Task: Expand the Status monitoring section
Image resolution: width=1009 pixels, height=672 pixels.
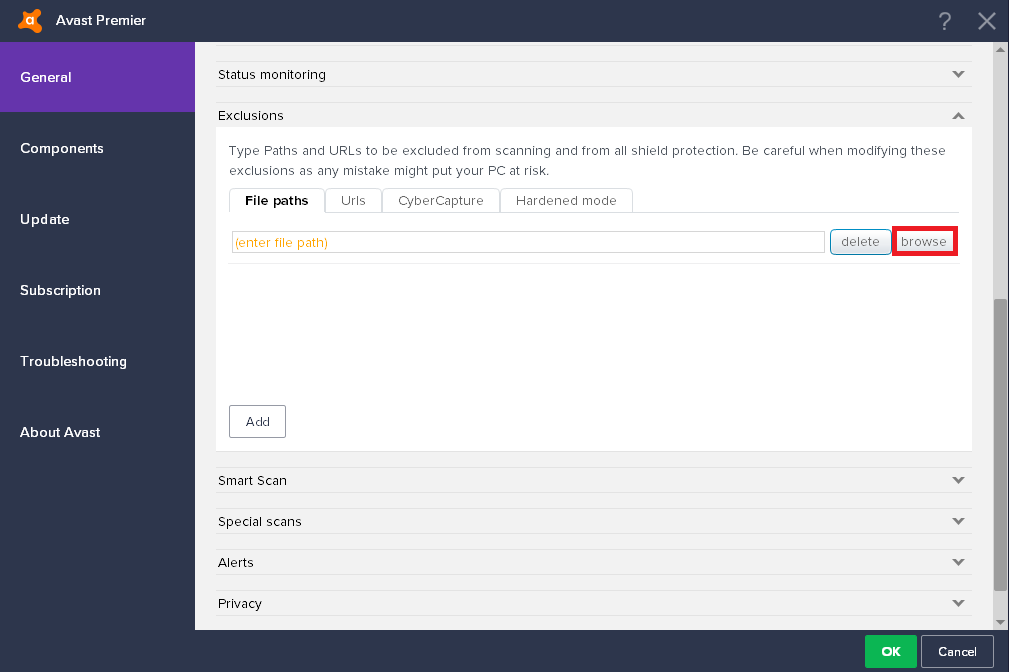Action: click(958, 75)
